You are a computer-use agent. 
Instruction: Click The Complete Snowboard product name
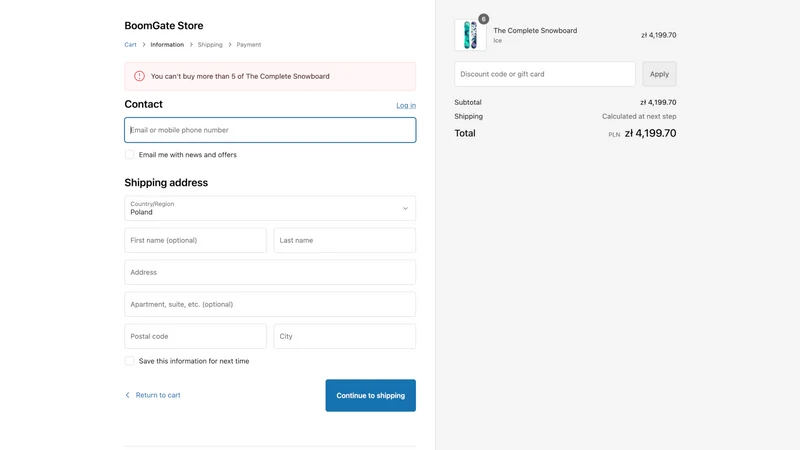[535, 31]
